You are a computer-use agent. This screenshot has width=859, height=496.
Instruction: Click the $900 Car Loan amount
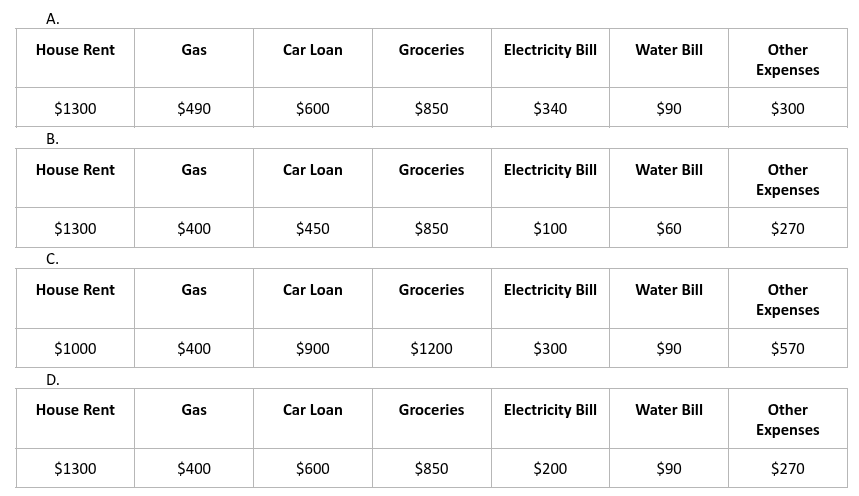coord(313,349)
